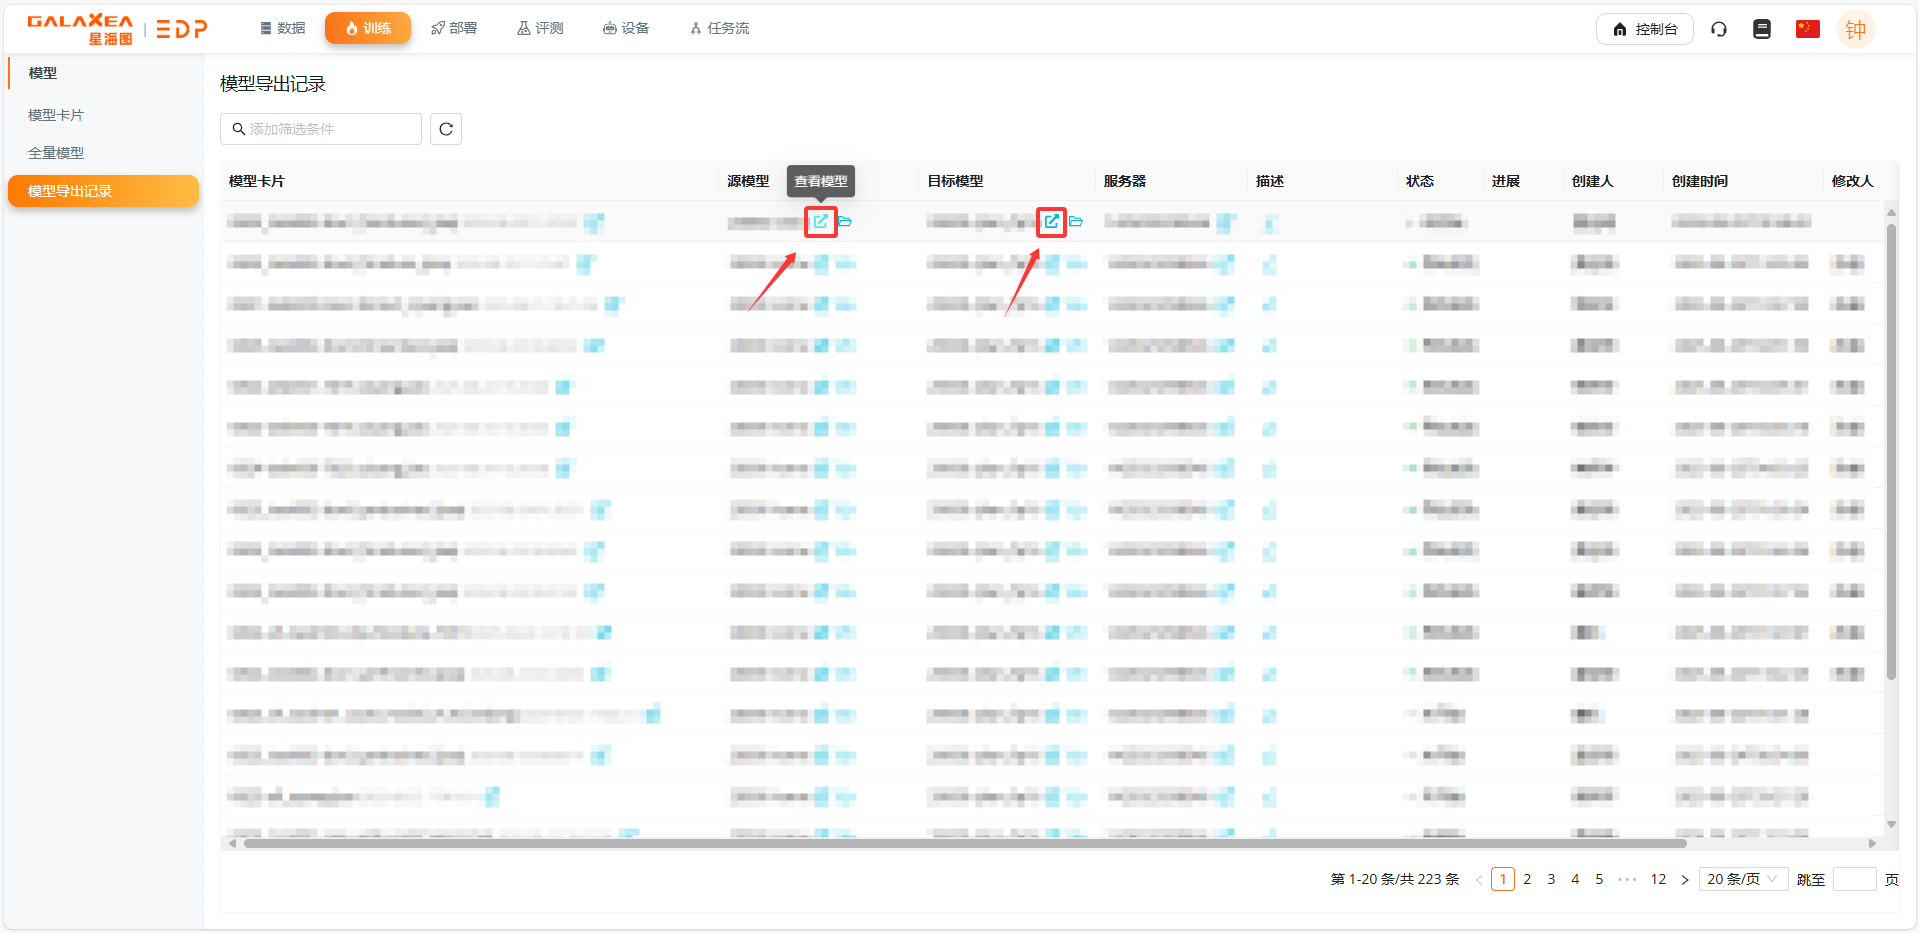Open target model view icon in first row

(x=1051, y=221)
